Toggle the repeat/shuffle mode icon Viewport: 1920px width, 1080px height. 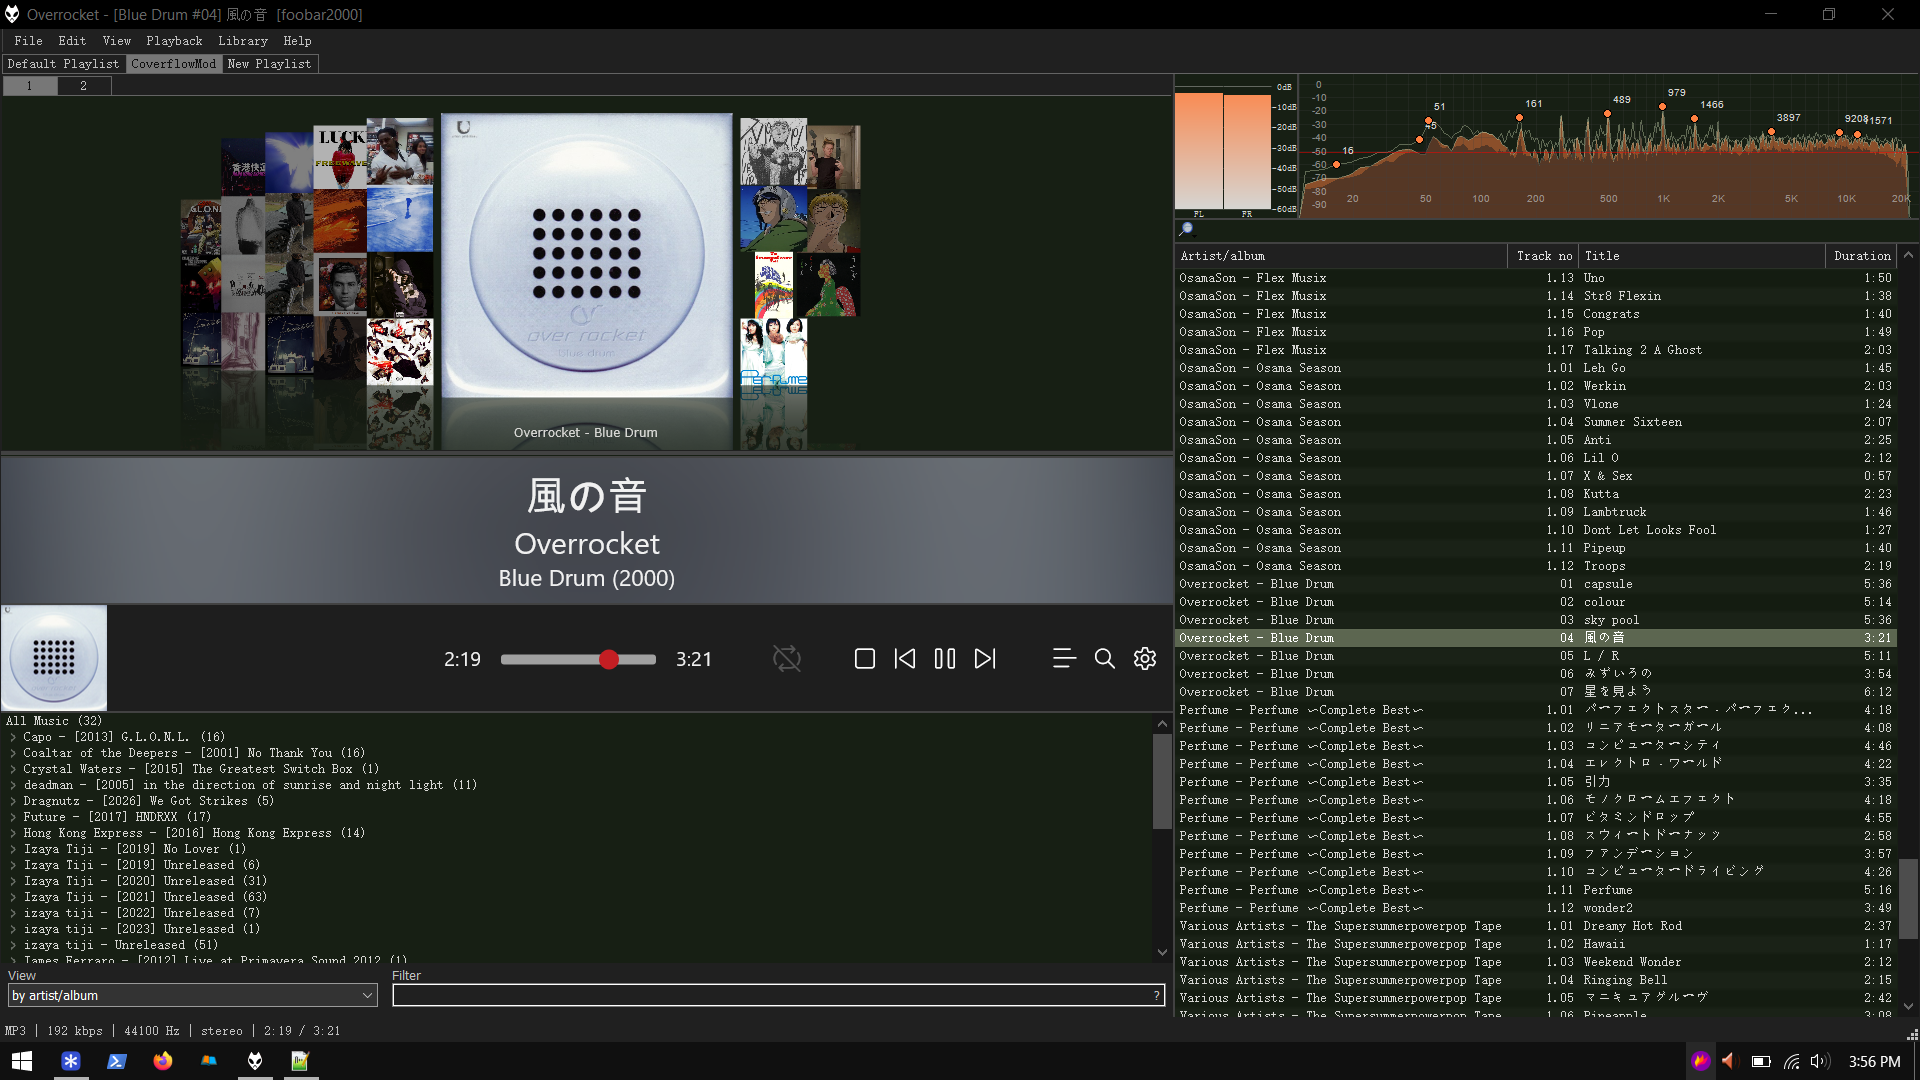pyautogui.click(x=787, y=659)
